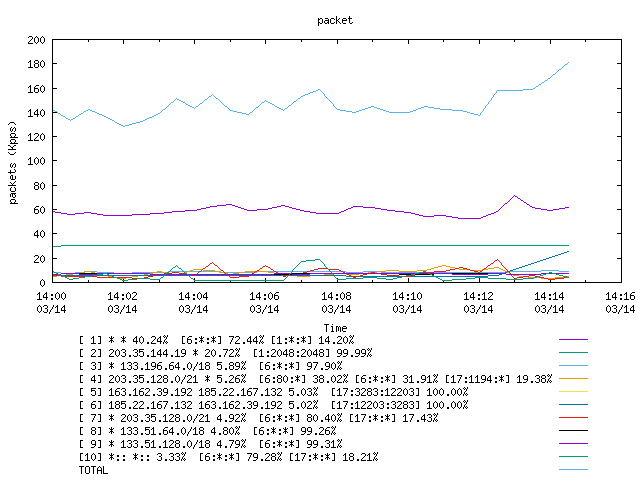This screenshot has width=640, height=480.
Task: Select legend entry [ 8] 133.51.64.0/18
Action: (x=207, y=431)
